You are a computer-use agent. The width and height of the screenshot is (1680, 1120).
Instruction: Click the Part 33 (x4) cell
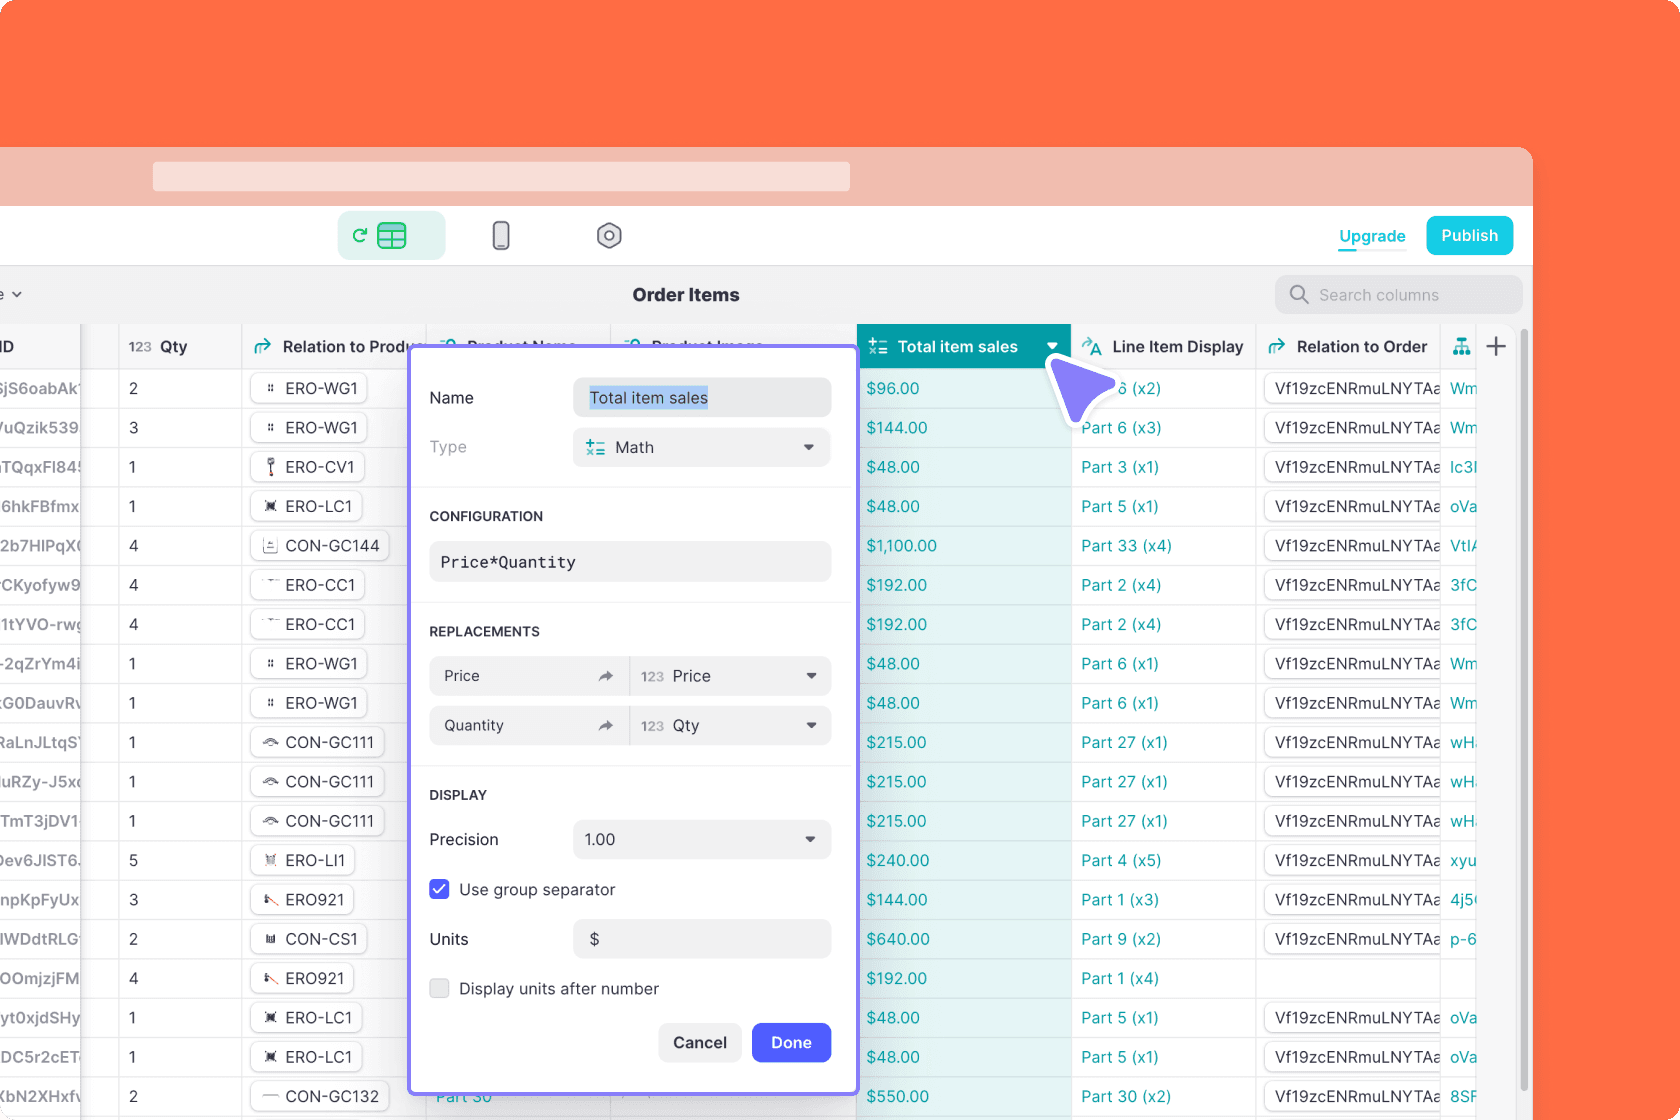coord(1163,546)
